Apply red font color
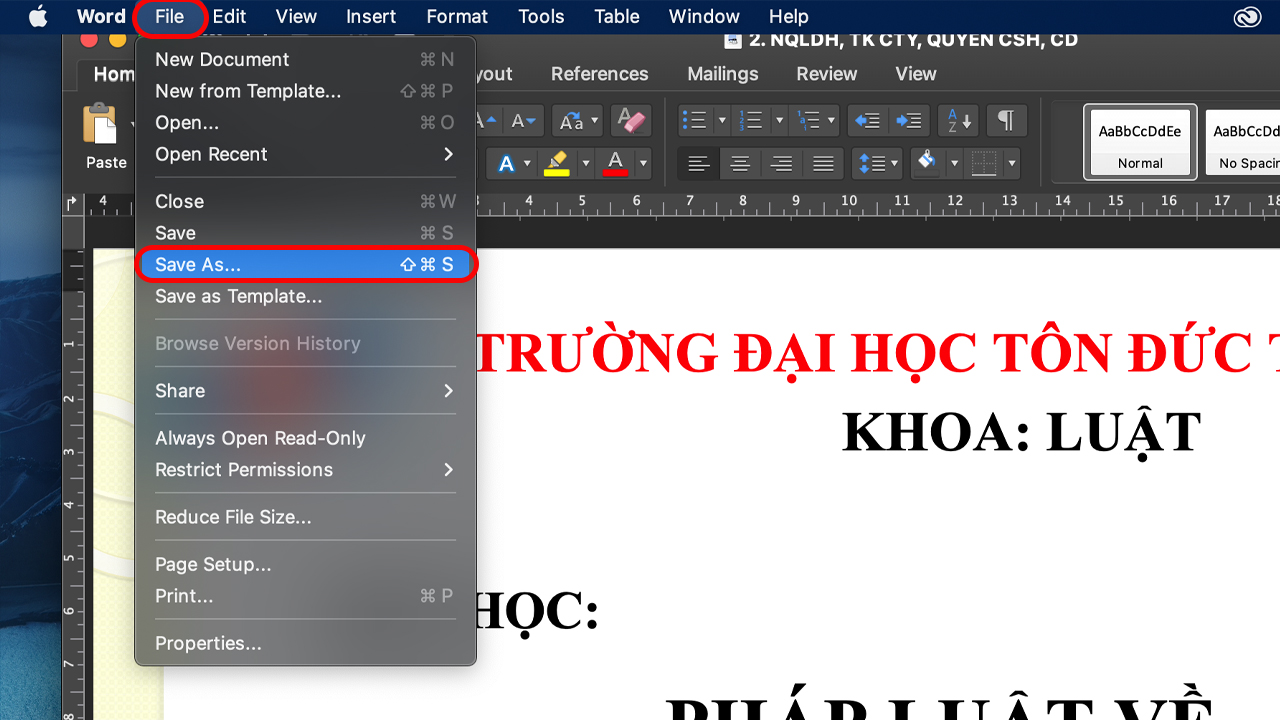This screenshot has width=1280, height=720. click(615, 163)
